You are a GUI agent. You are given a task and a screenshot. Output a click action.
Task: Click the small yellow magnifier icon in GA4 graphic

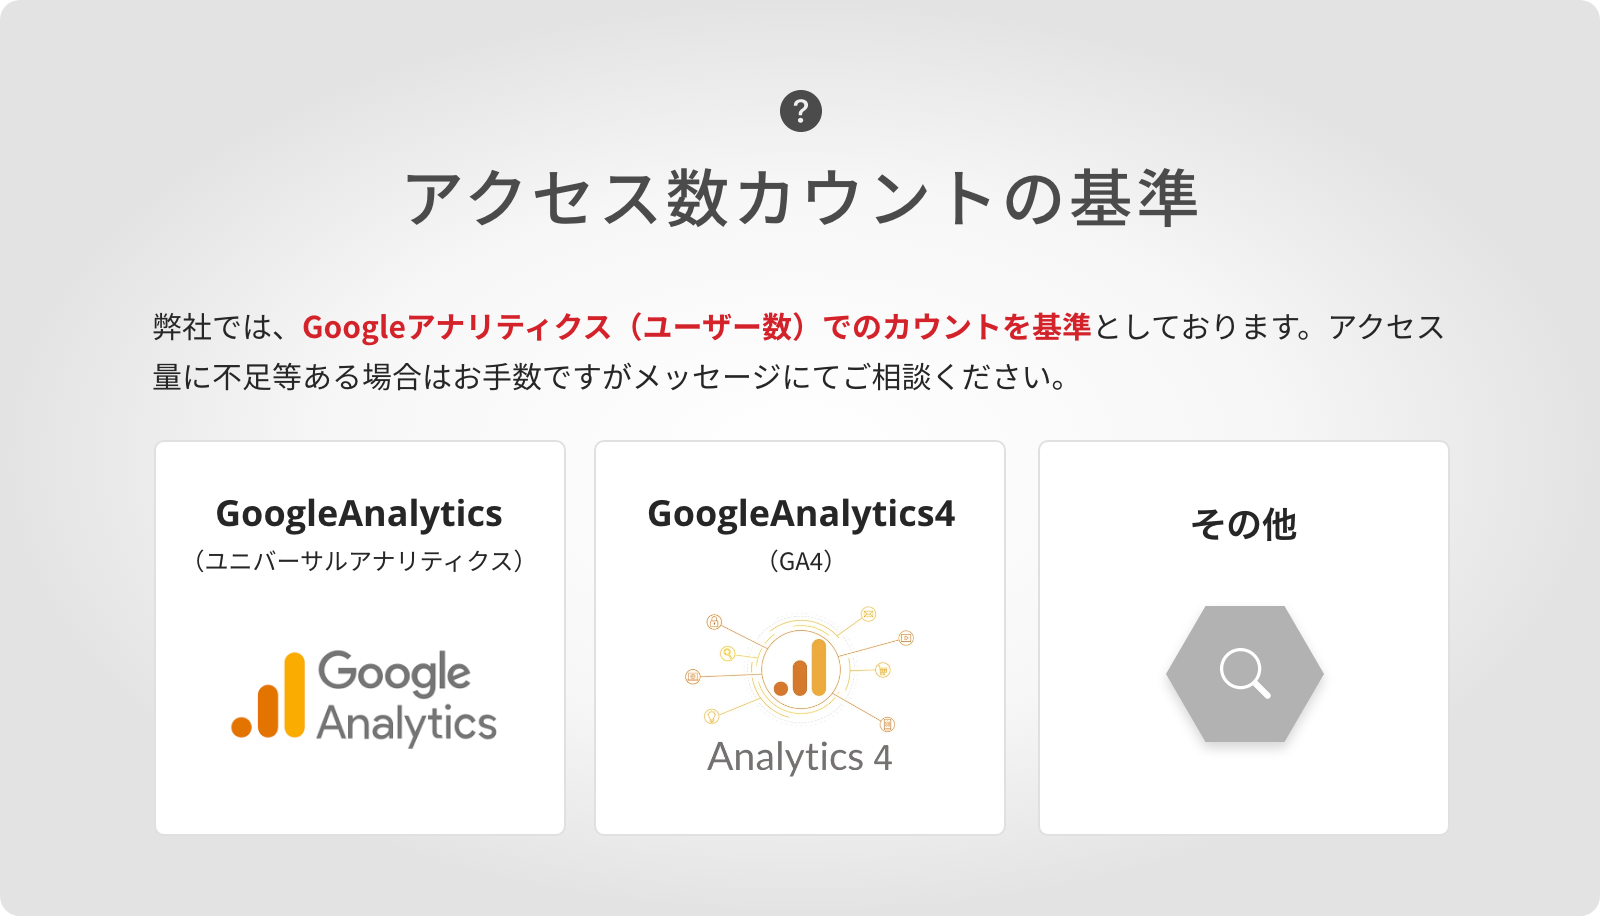728,654
